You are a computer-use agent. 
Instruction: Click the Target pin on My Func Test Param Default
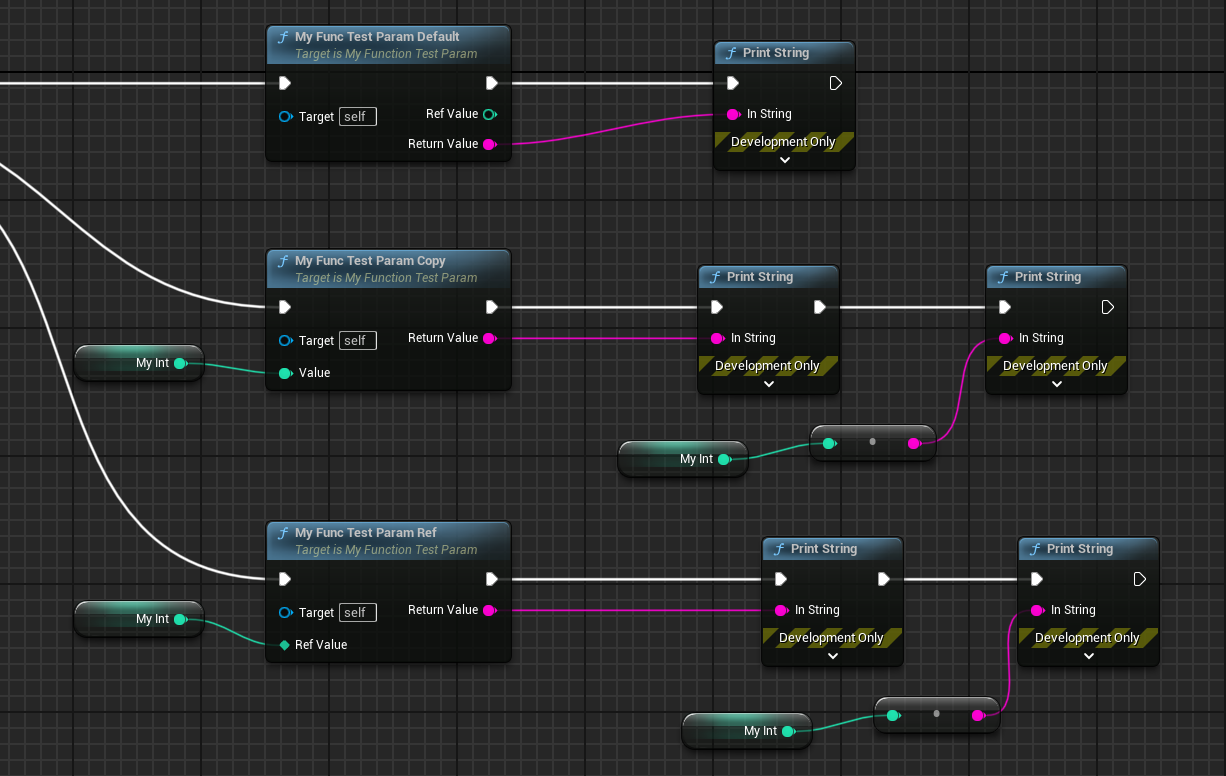(285, 117)
